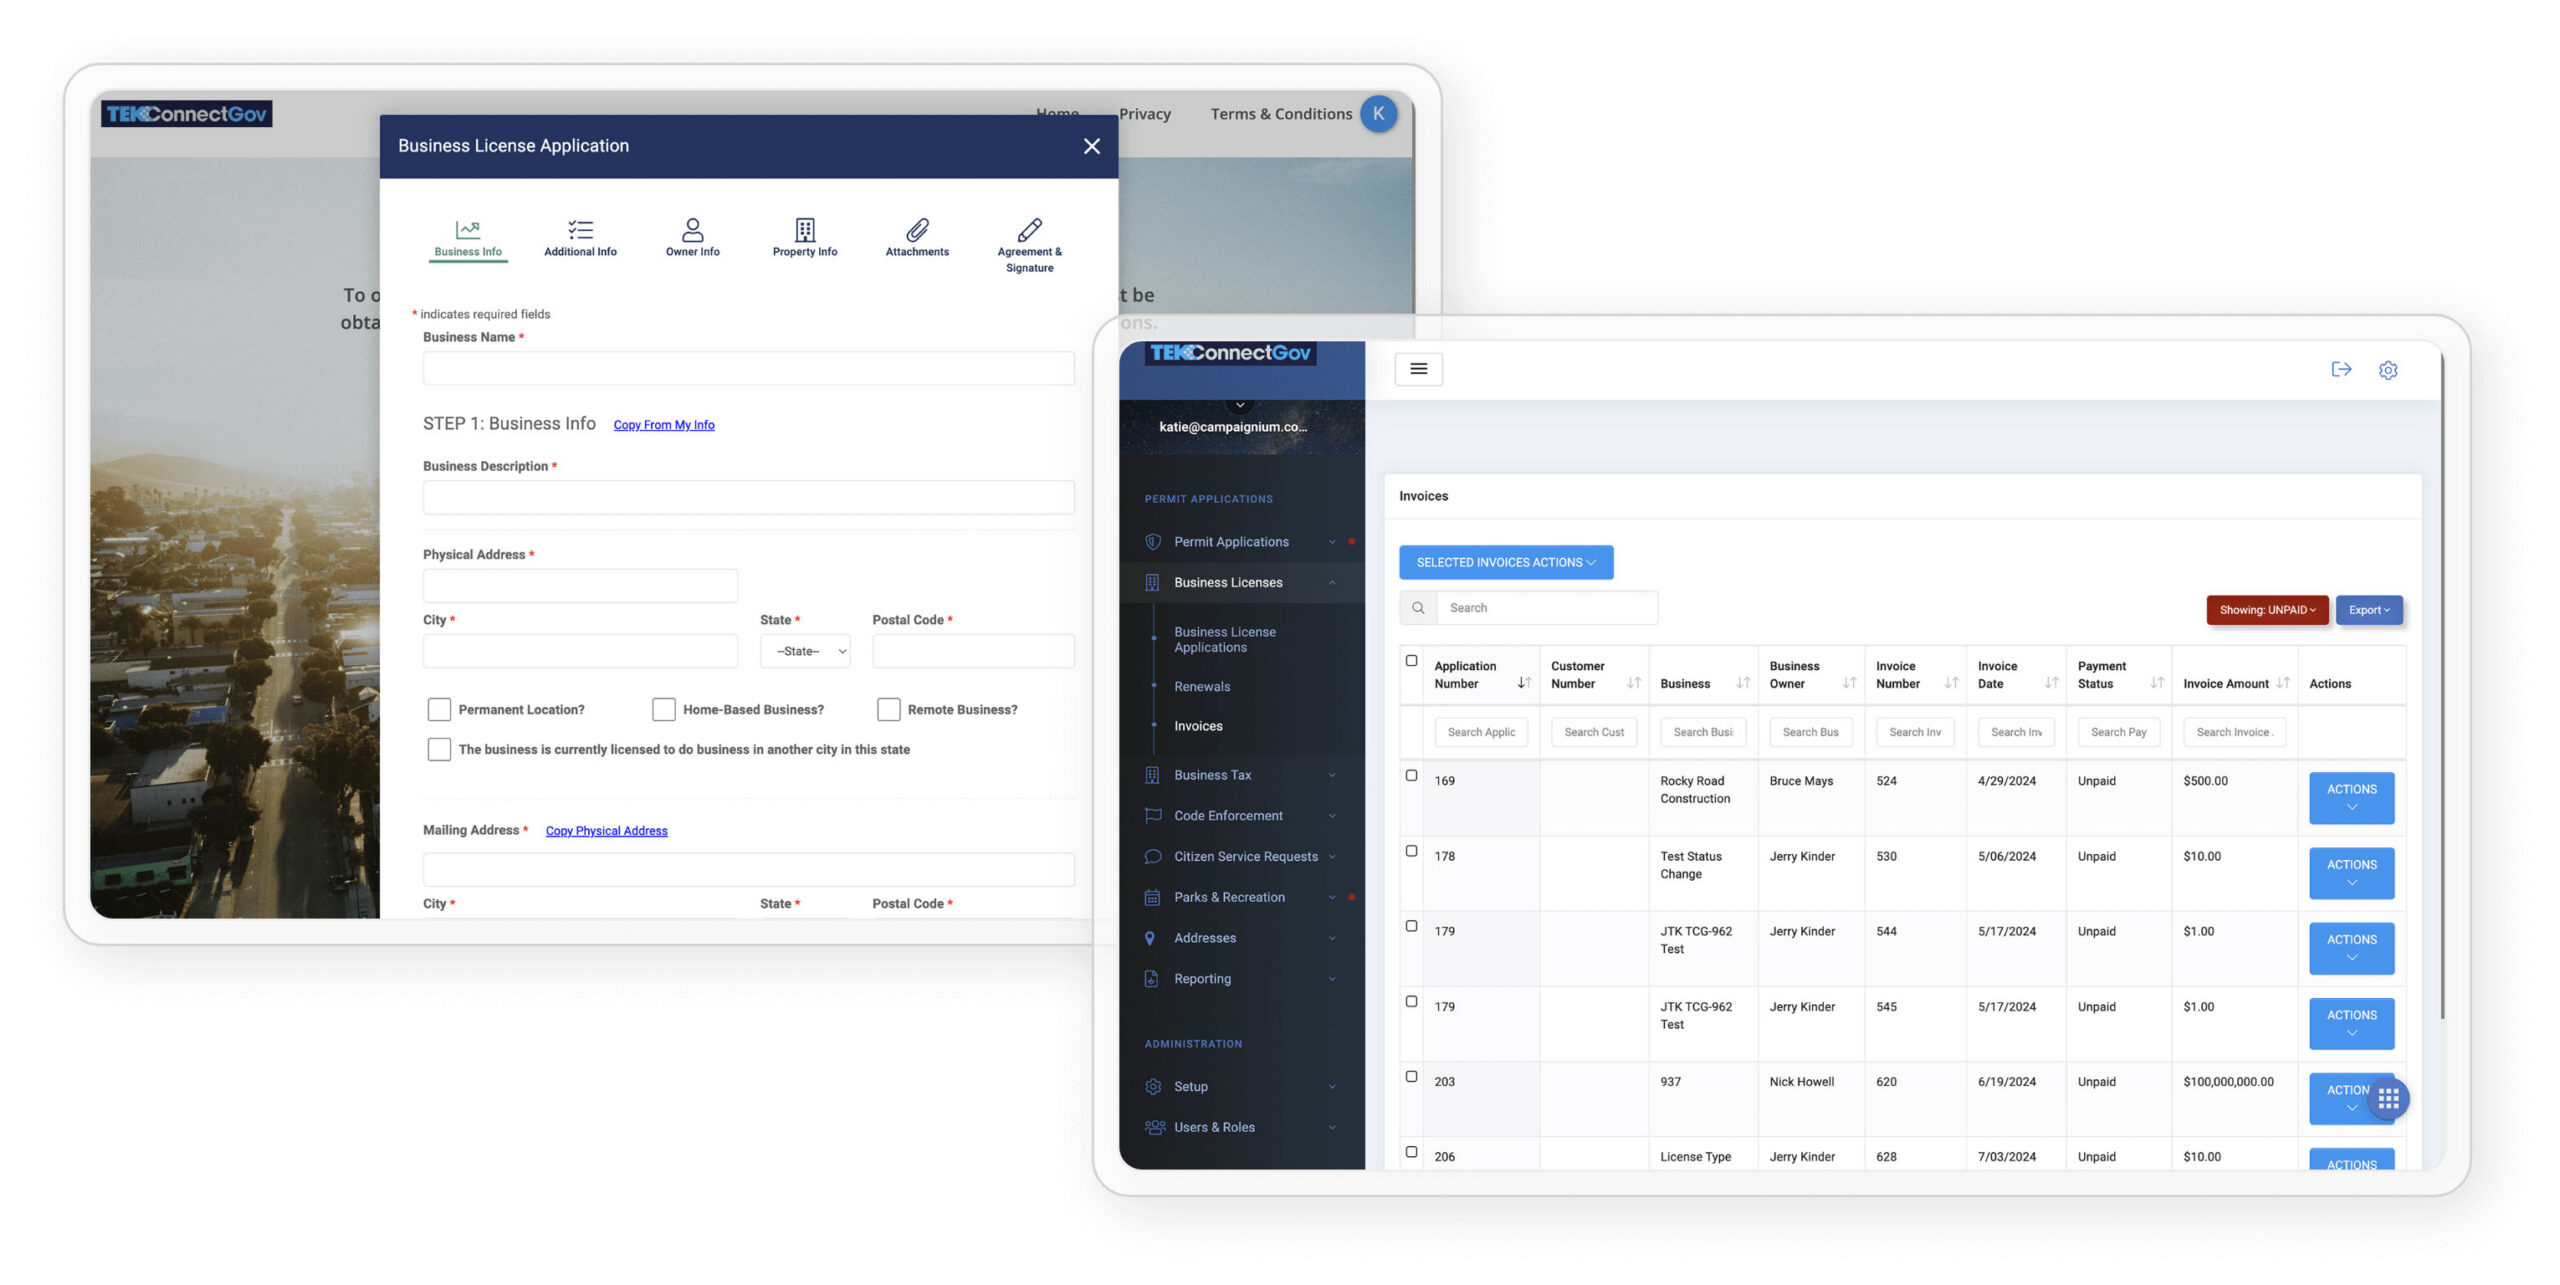This screenshot has width=2560, height=1285.
Task: Open the State dropdown under Physical Address
Action: [805, 651]
